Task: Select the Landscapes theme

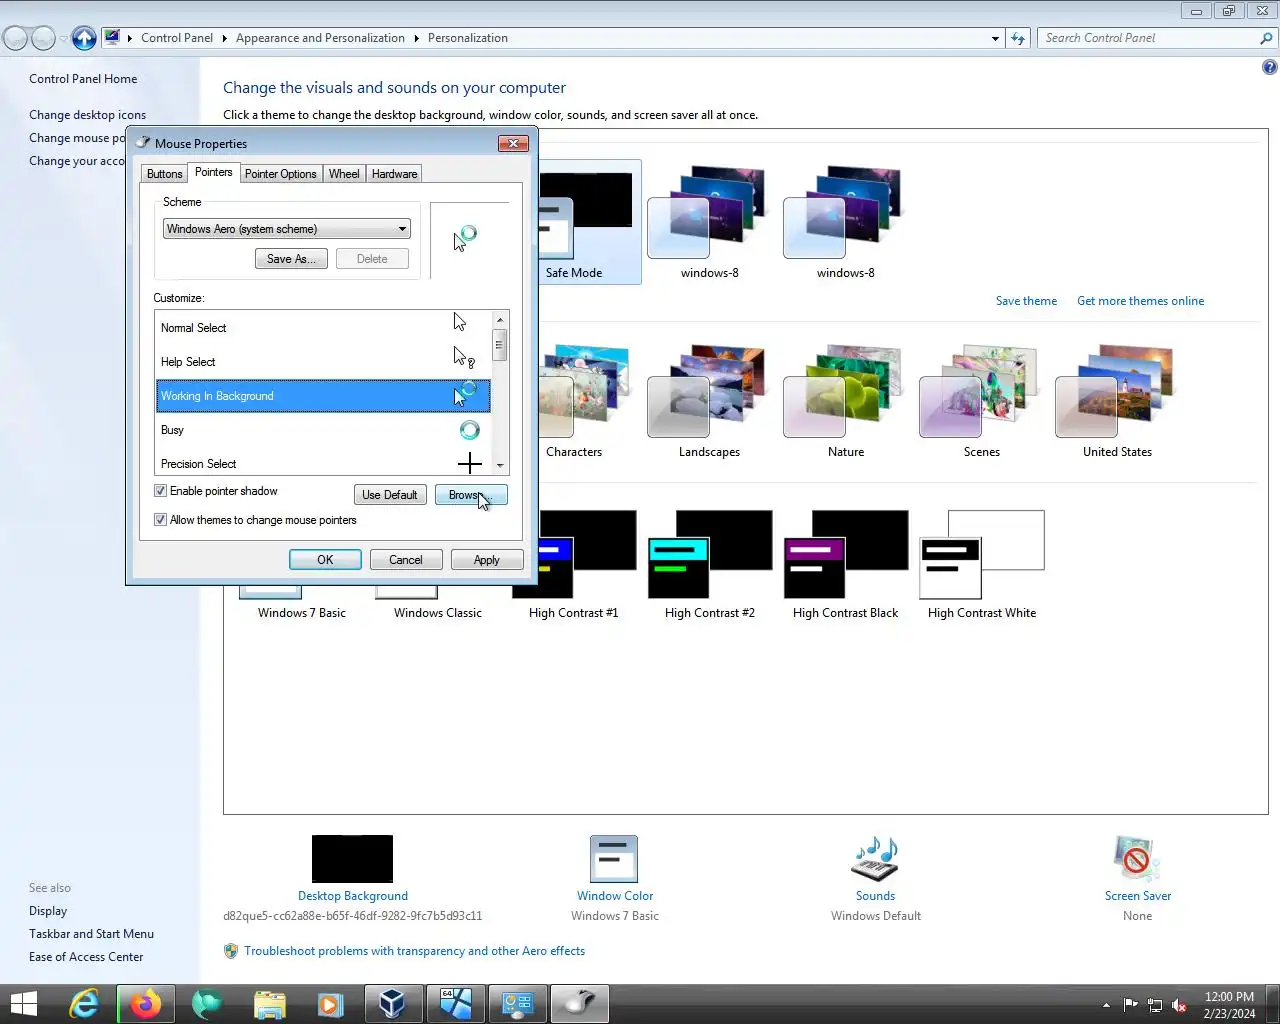Action: pos(710,402)
